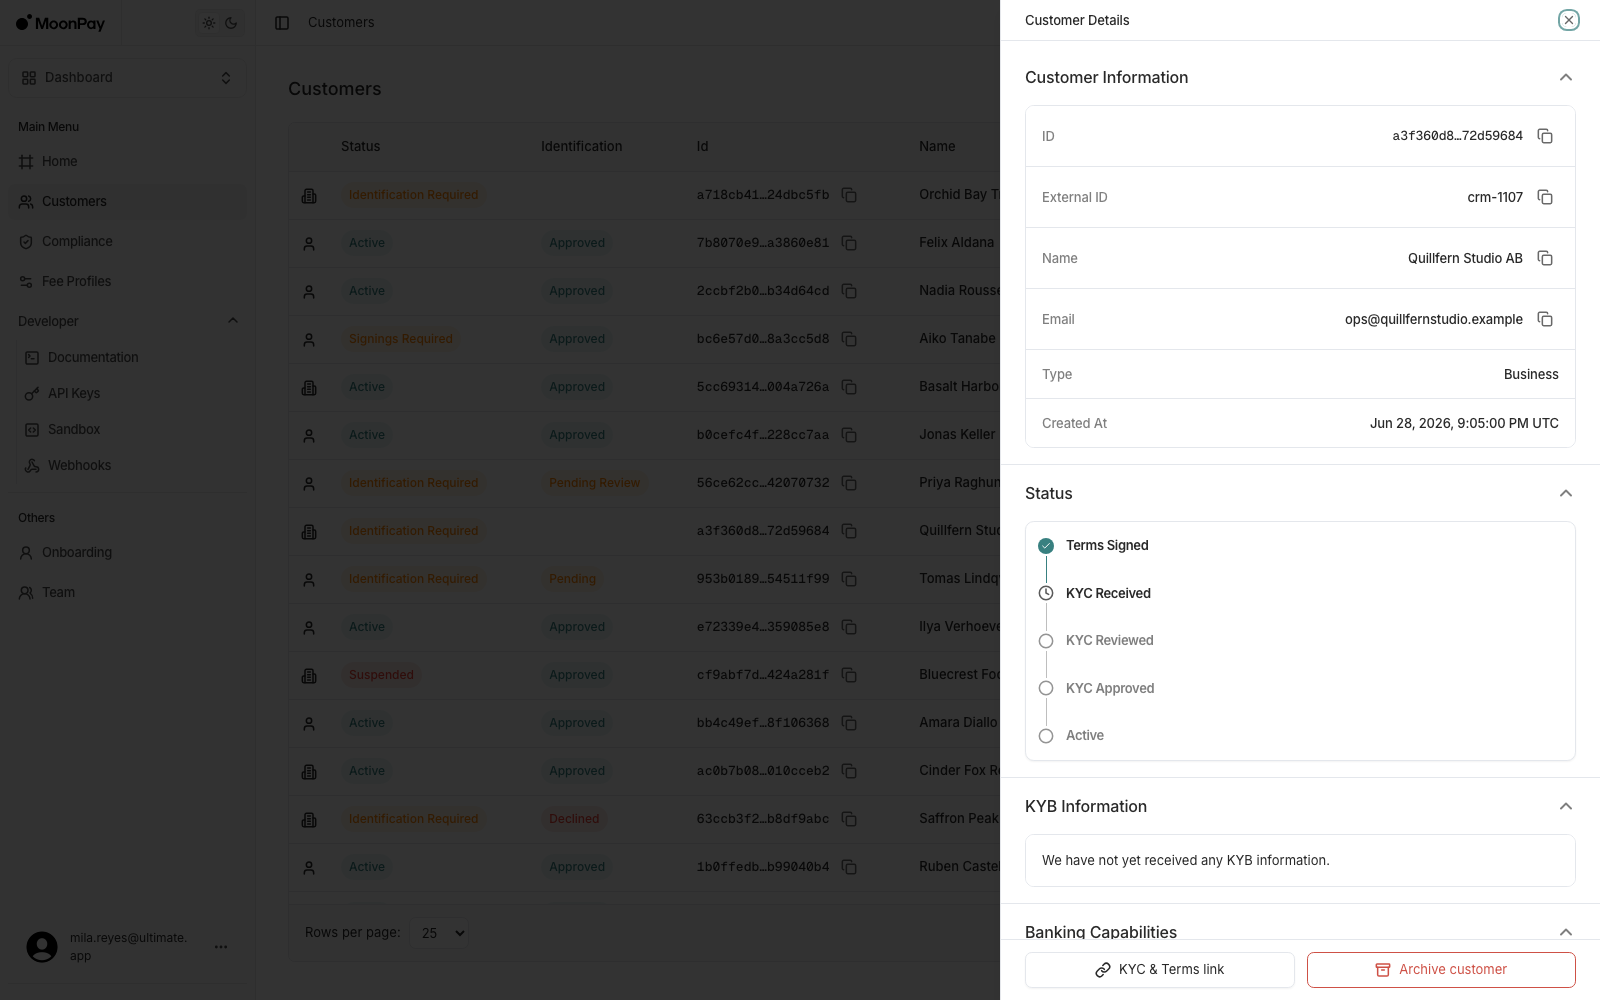The height and width of the screenshot is (1000, 1600).
Task: Click the Declined identification badge
Action: click(x=574, y=819)
